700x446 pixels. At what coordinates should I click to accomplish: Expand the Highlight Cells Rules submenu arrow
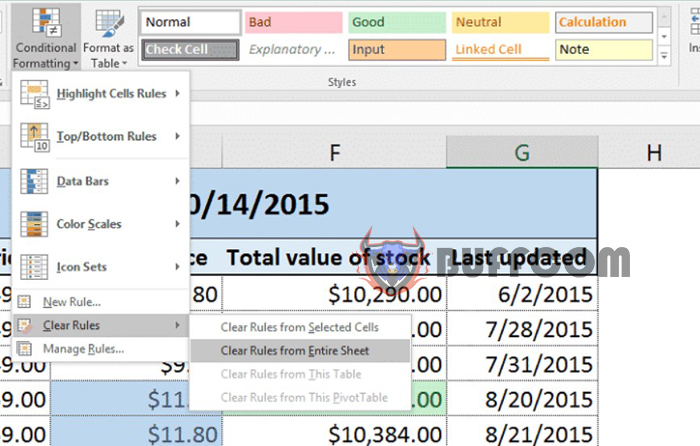pyautogui.click(x=178, y=93)
